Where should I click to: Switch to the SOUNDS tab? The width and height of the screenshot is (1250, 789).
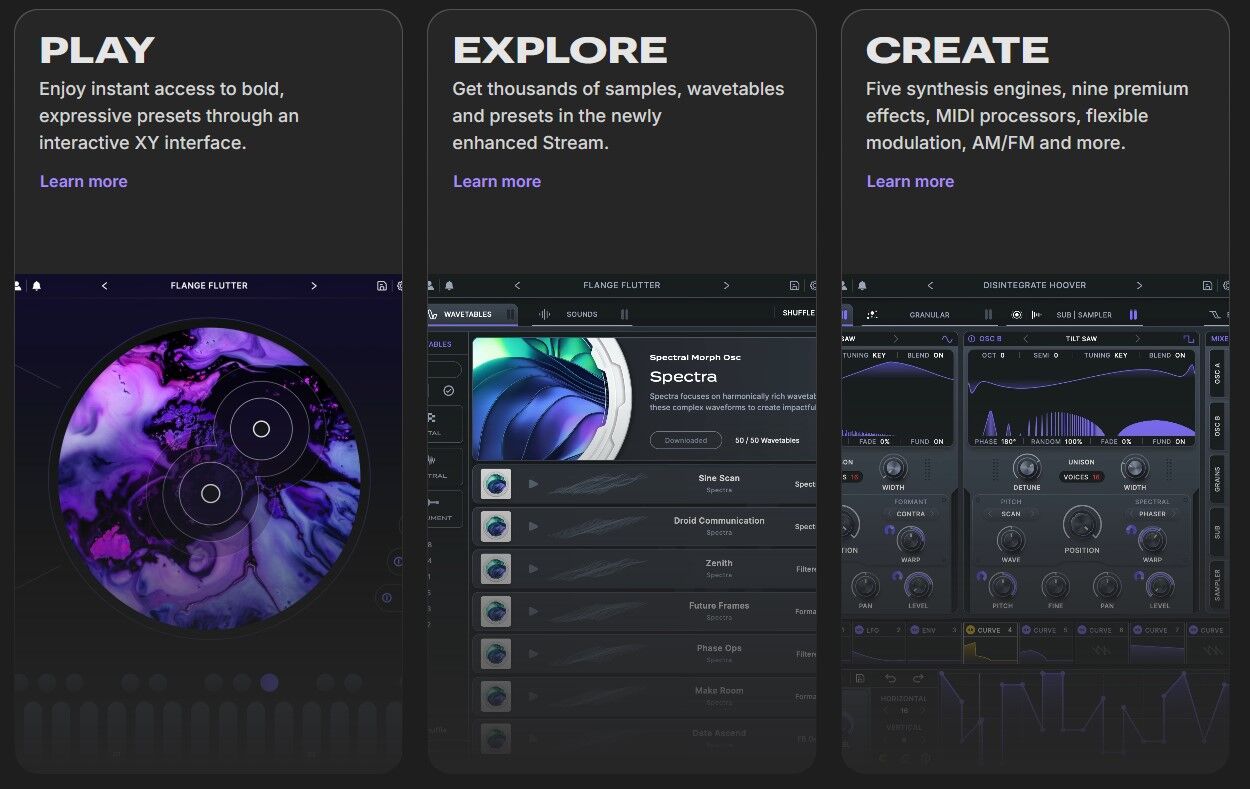582,314
